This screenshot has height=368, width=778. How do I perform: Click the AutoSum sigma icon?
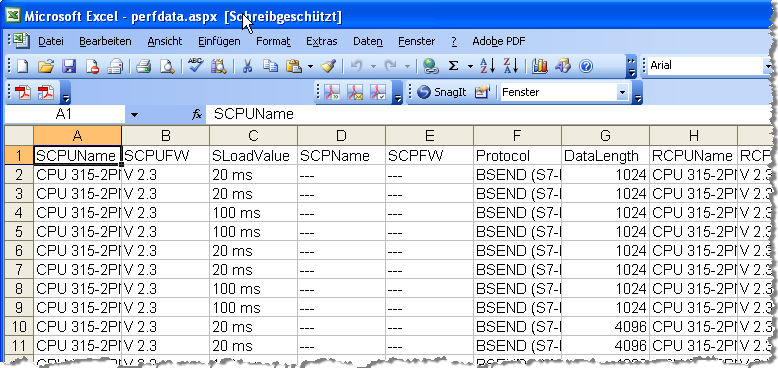point(454,66)
